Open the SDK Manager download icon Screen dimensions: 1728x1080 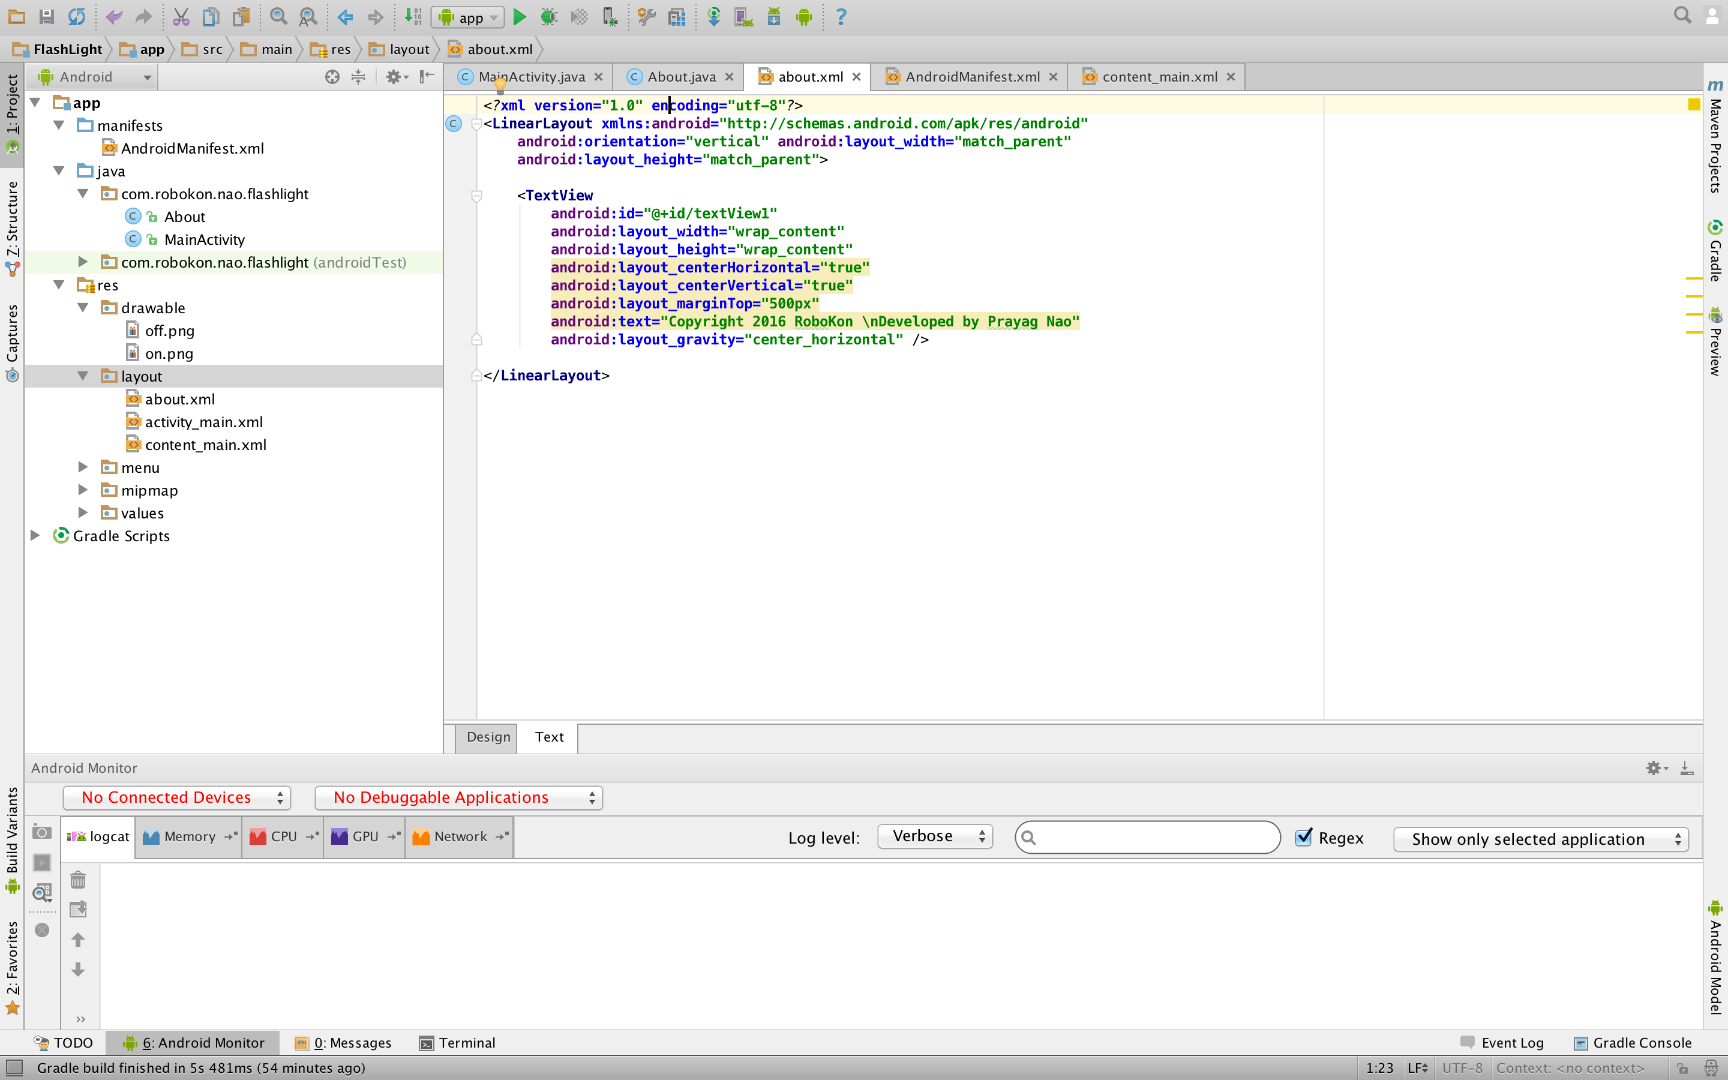pyautogui.click(x=774, y=17)
